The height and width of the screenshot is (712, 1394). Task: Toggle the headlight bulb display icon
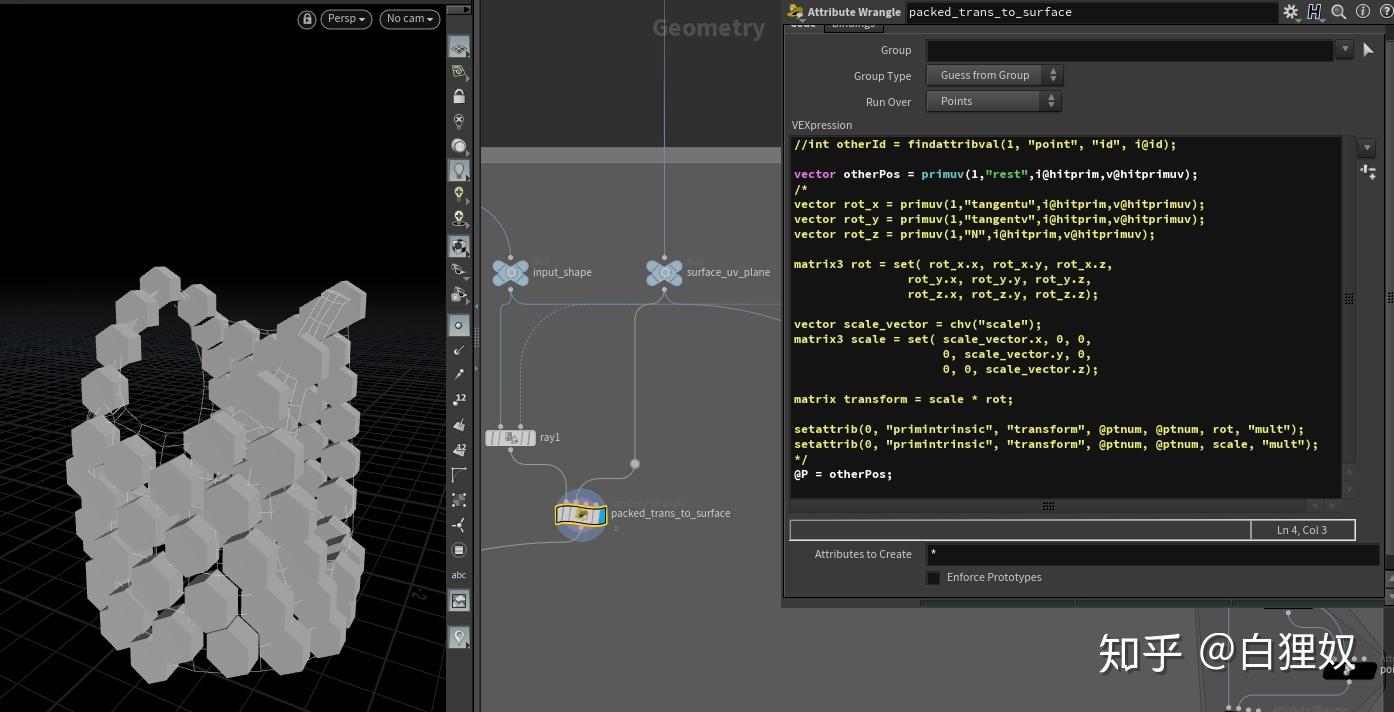click(x=459, y=171)
